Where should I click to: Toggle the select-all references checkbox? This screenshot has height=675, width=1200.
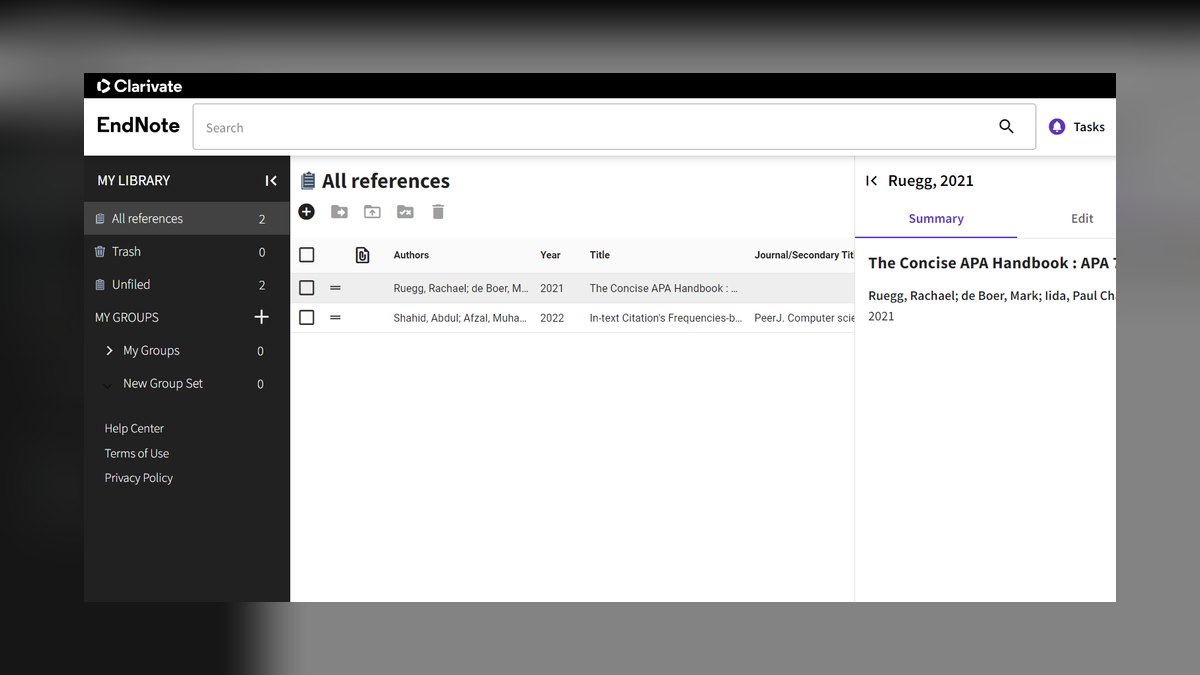coord(307,255)
